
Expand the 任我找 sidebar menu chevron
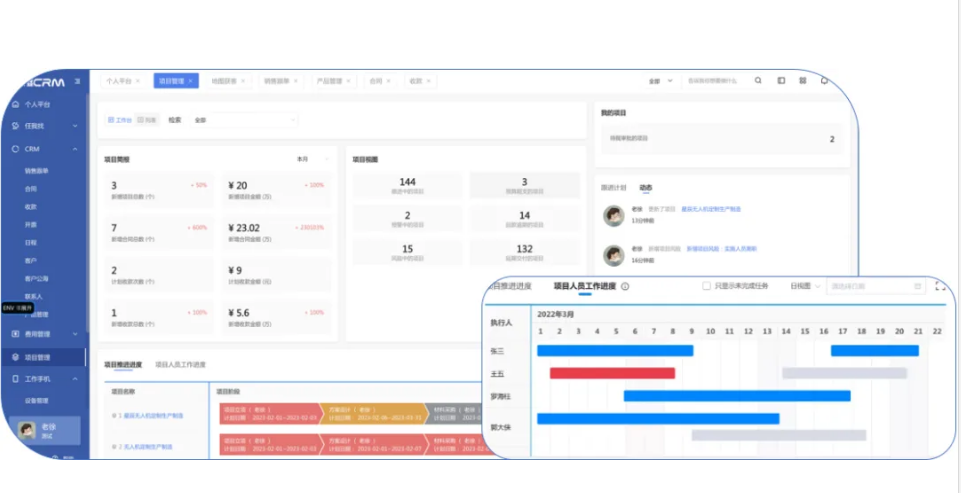click(75, 126)
